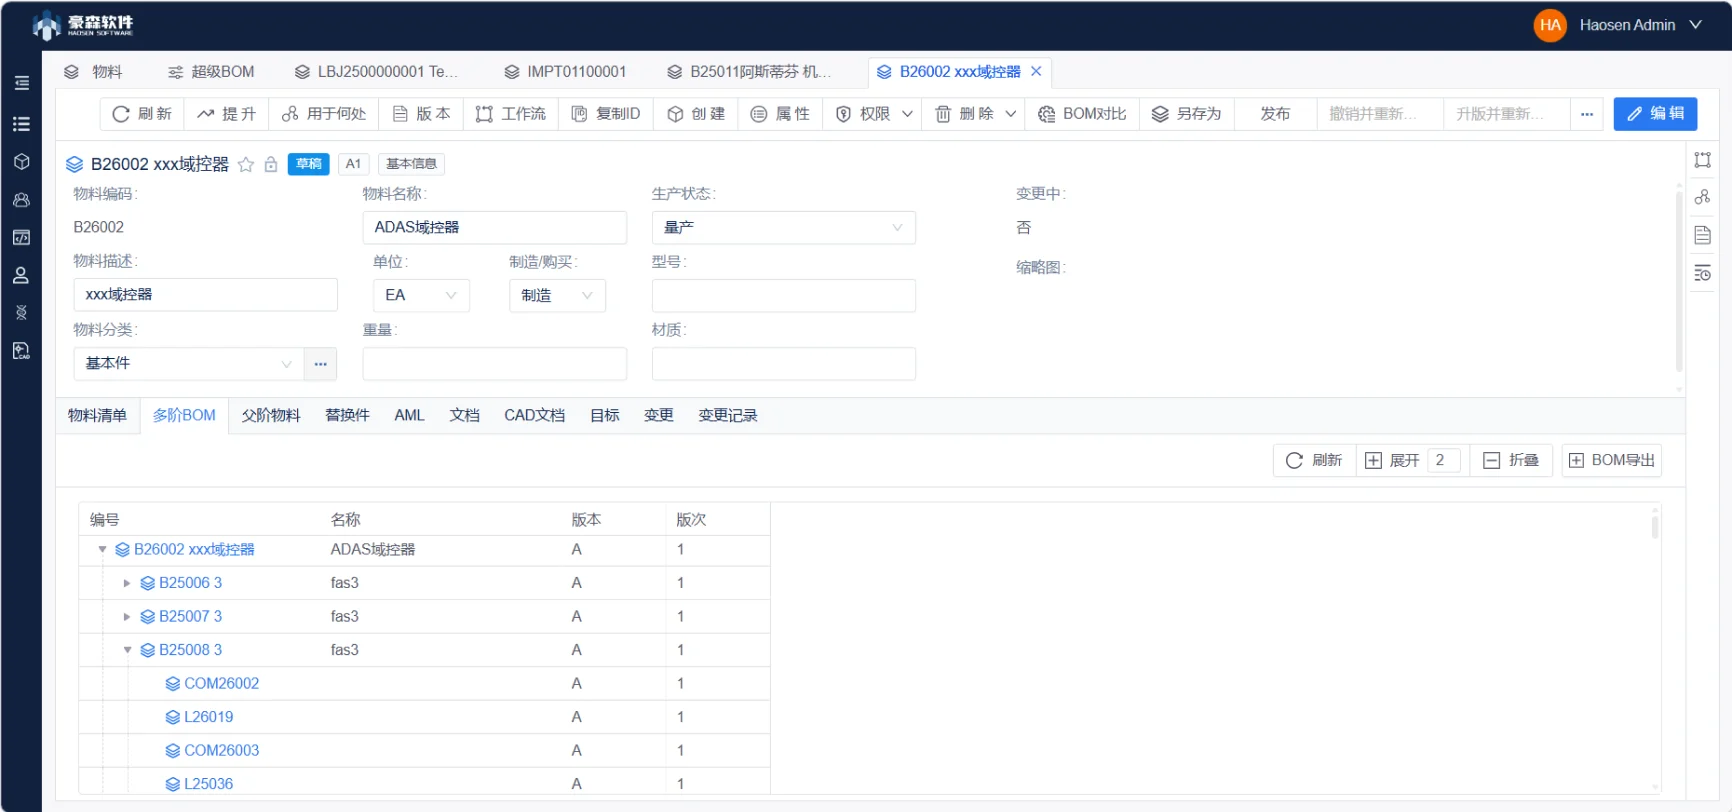Screen dimensions: 1732x812
Task: Open the cube parts sidebar icon
Action: [x=21, y=162]
